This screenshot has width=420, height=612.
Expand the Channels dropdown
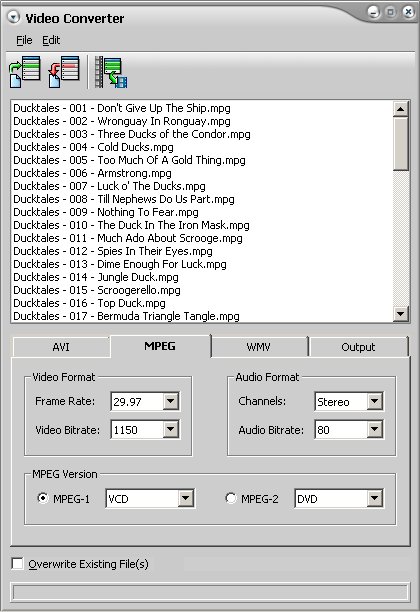[x=374, y=401]
